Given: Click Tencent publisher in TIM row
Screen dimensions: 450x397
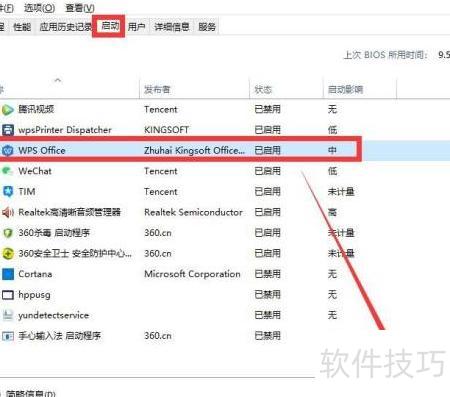Looking at the screenshot, I should coord(161,192).
